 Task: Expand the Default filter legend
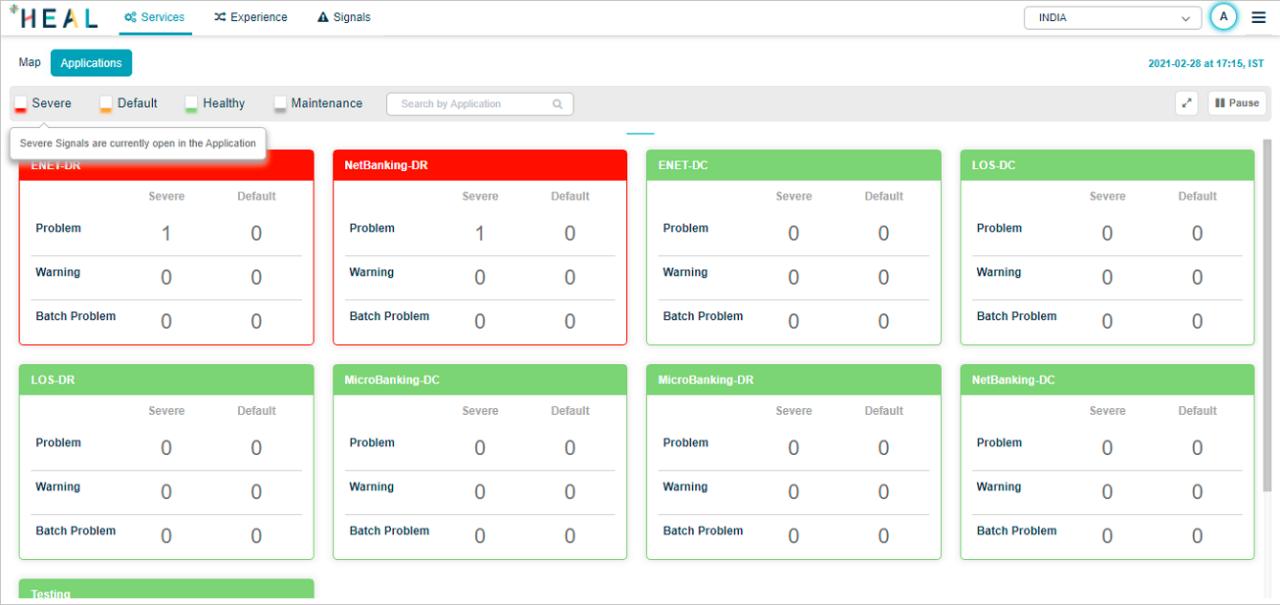pyautogui.click(x=106, y=103)
